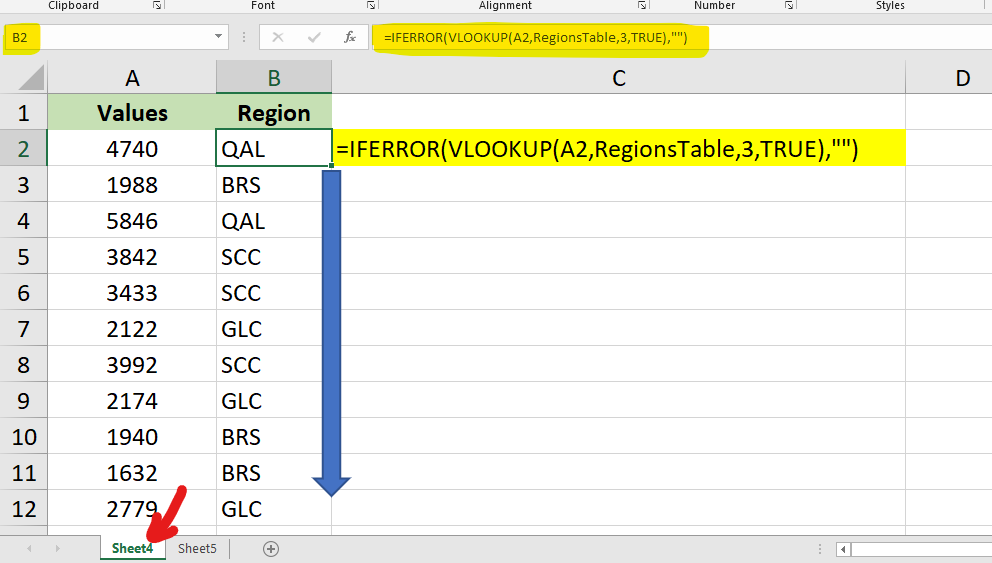
Task: Click the Select All corner triangle
Action: coord(32,78)
